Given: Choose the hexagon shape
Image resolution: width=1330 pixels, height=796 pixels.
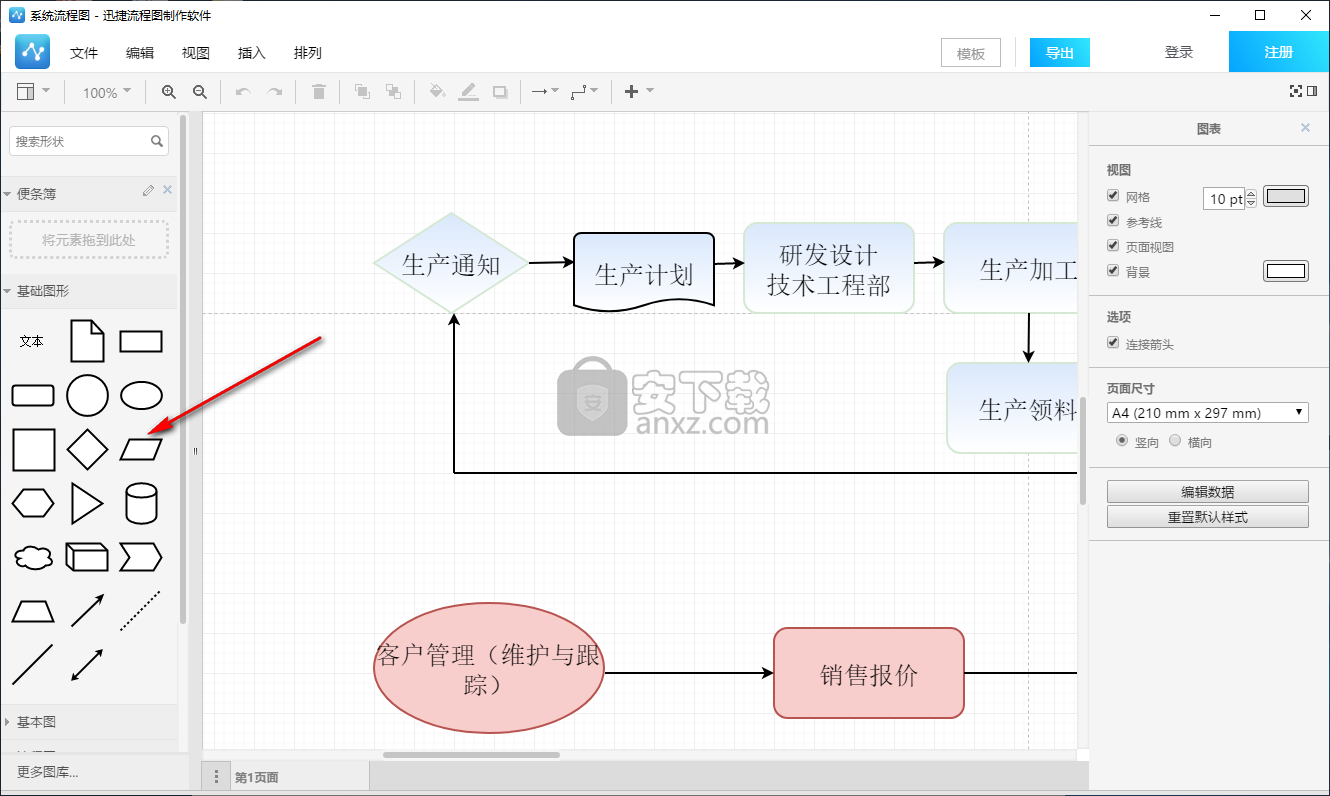Looking at the screenshot, I should (33, 503).
